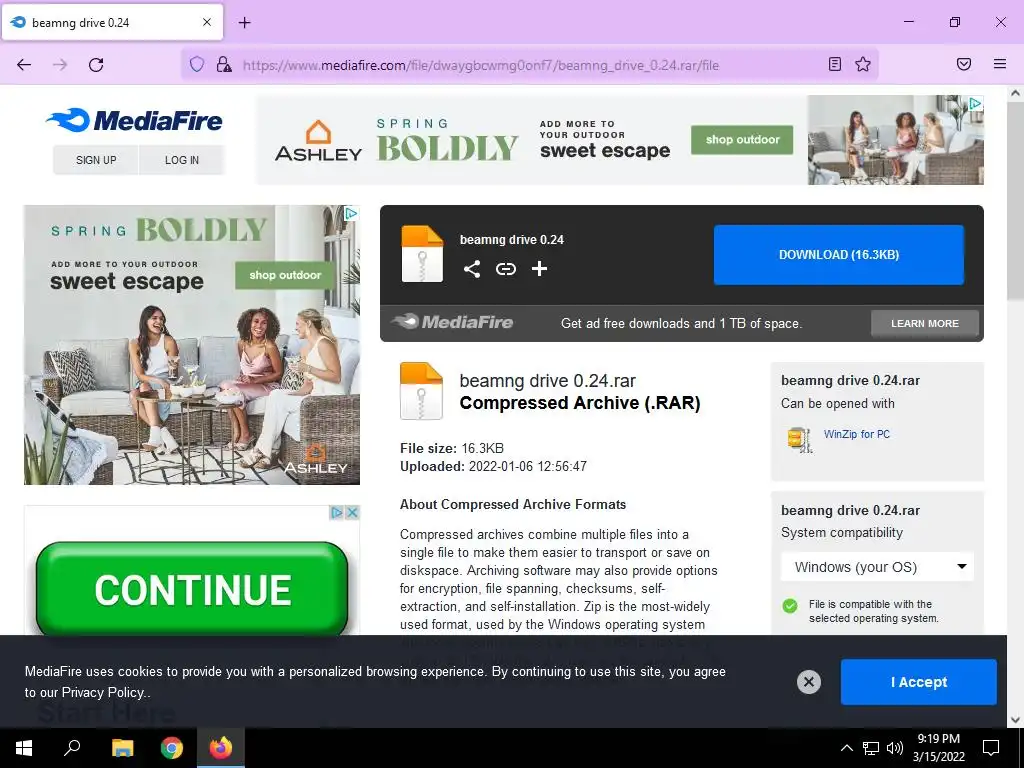Screen dimensions: 1024x768
Task: Dismiss the cookie banner with X
Action: [x=808, y=682]
